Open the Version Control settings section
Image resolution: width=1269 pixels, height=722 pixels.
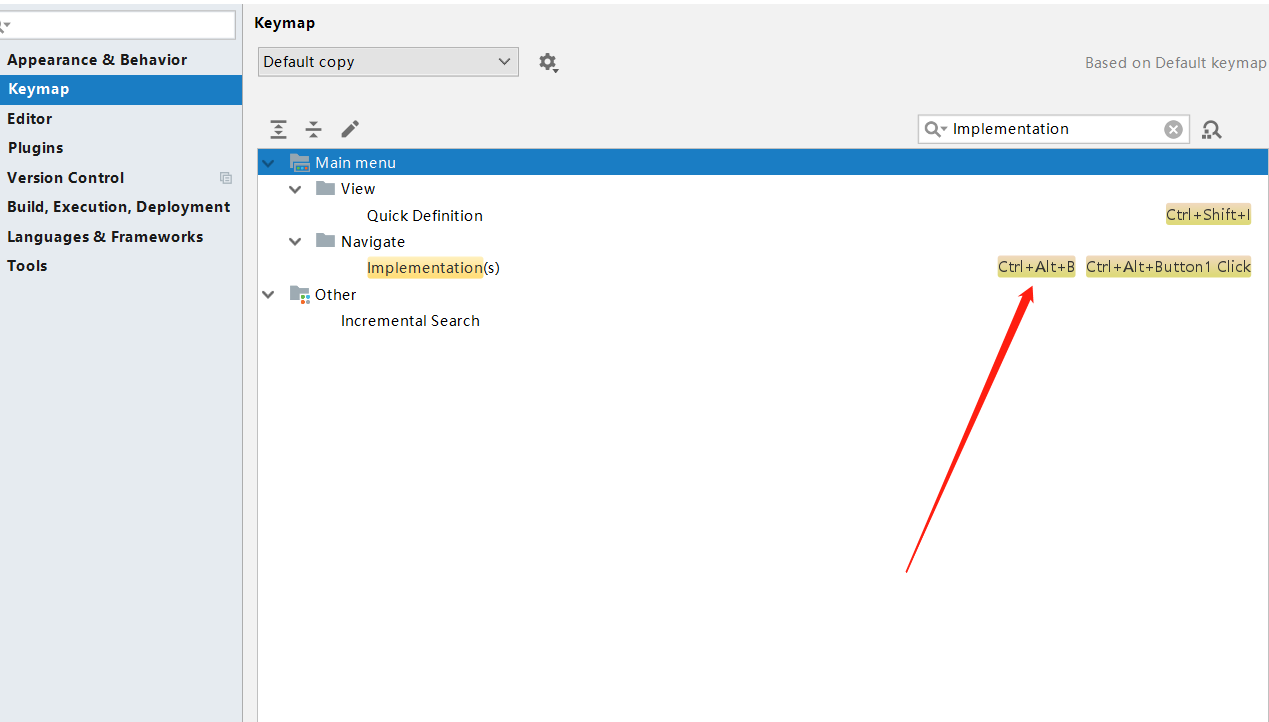point(66,178)
